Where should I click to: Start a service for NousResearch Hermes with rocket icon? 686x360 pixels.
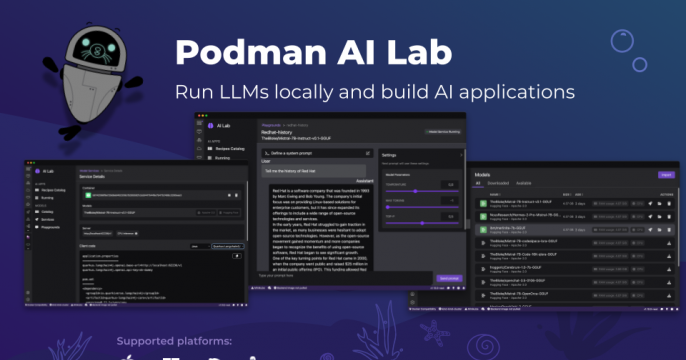click(x=650, y=217)
